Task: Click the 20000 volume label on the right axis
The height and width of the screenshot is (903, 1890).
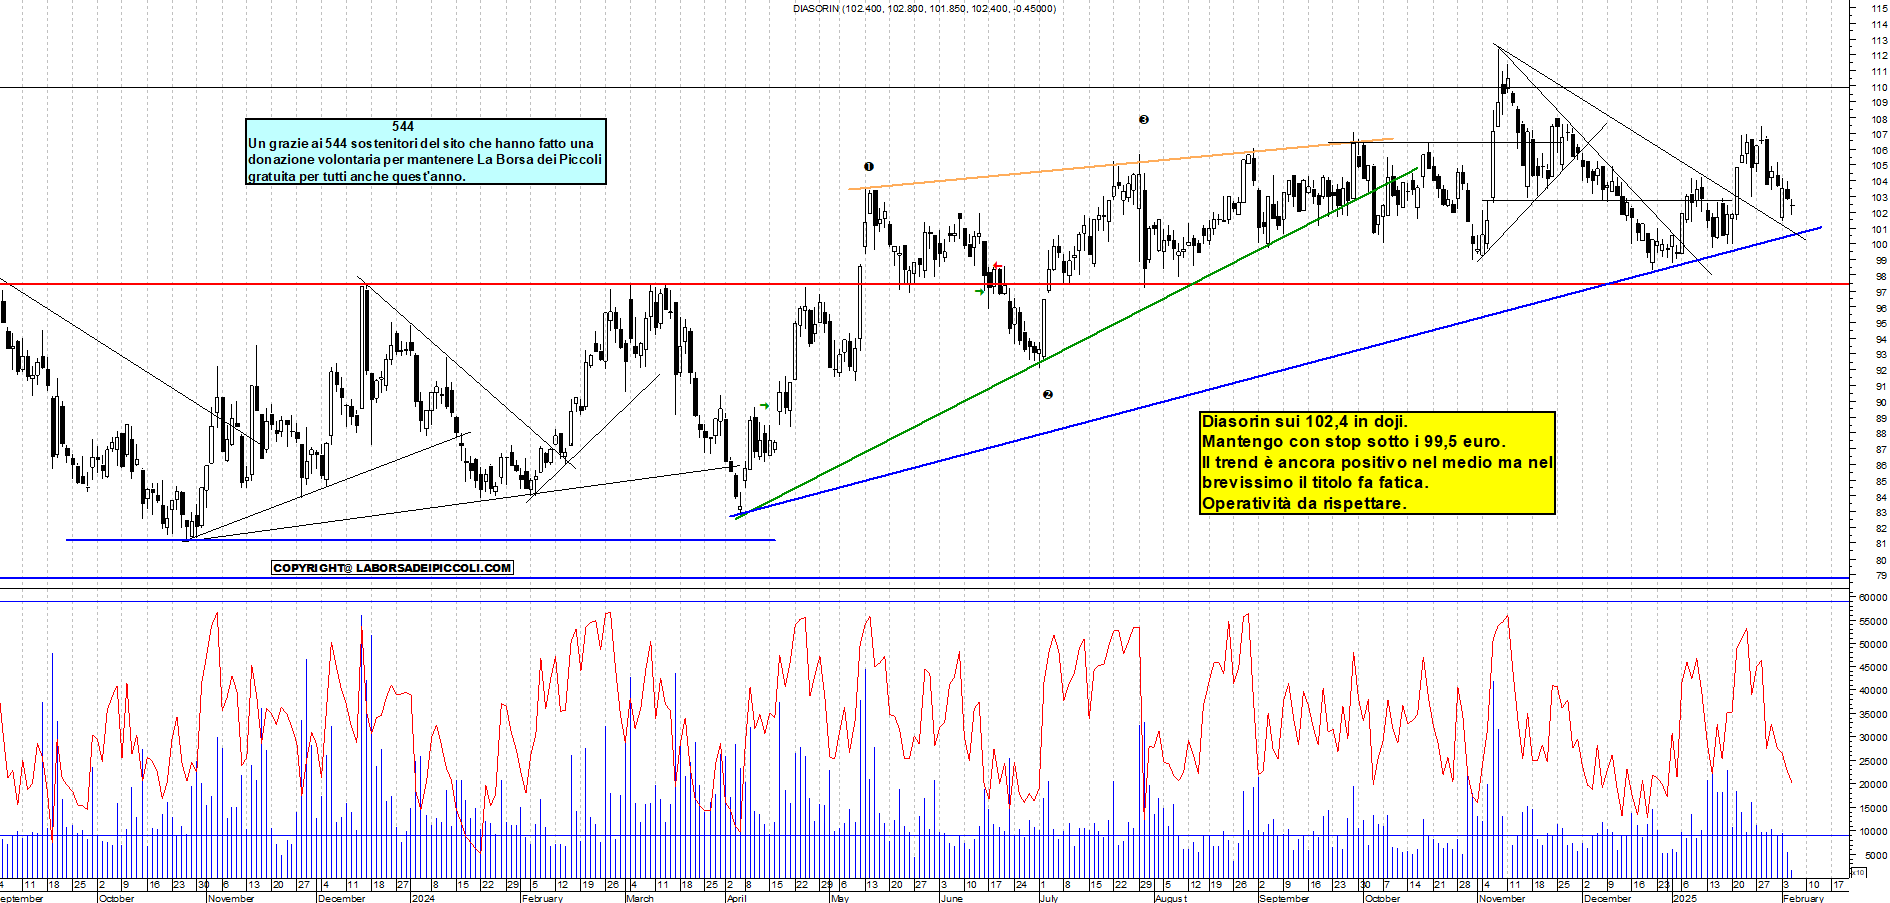Action: [x=1873, y=785]
